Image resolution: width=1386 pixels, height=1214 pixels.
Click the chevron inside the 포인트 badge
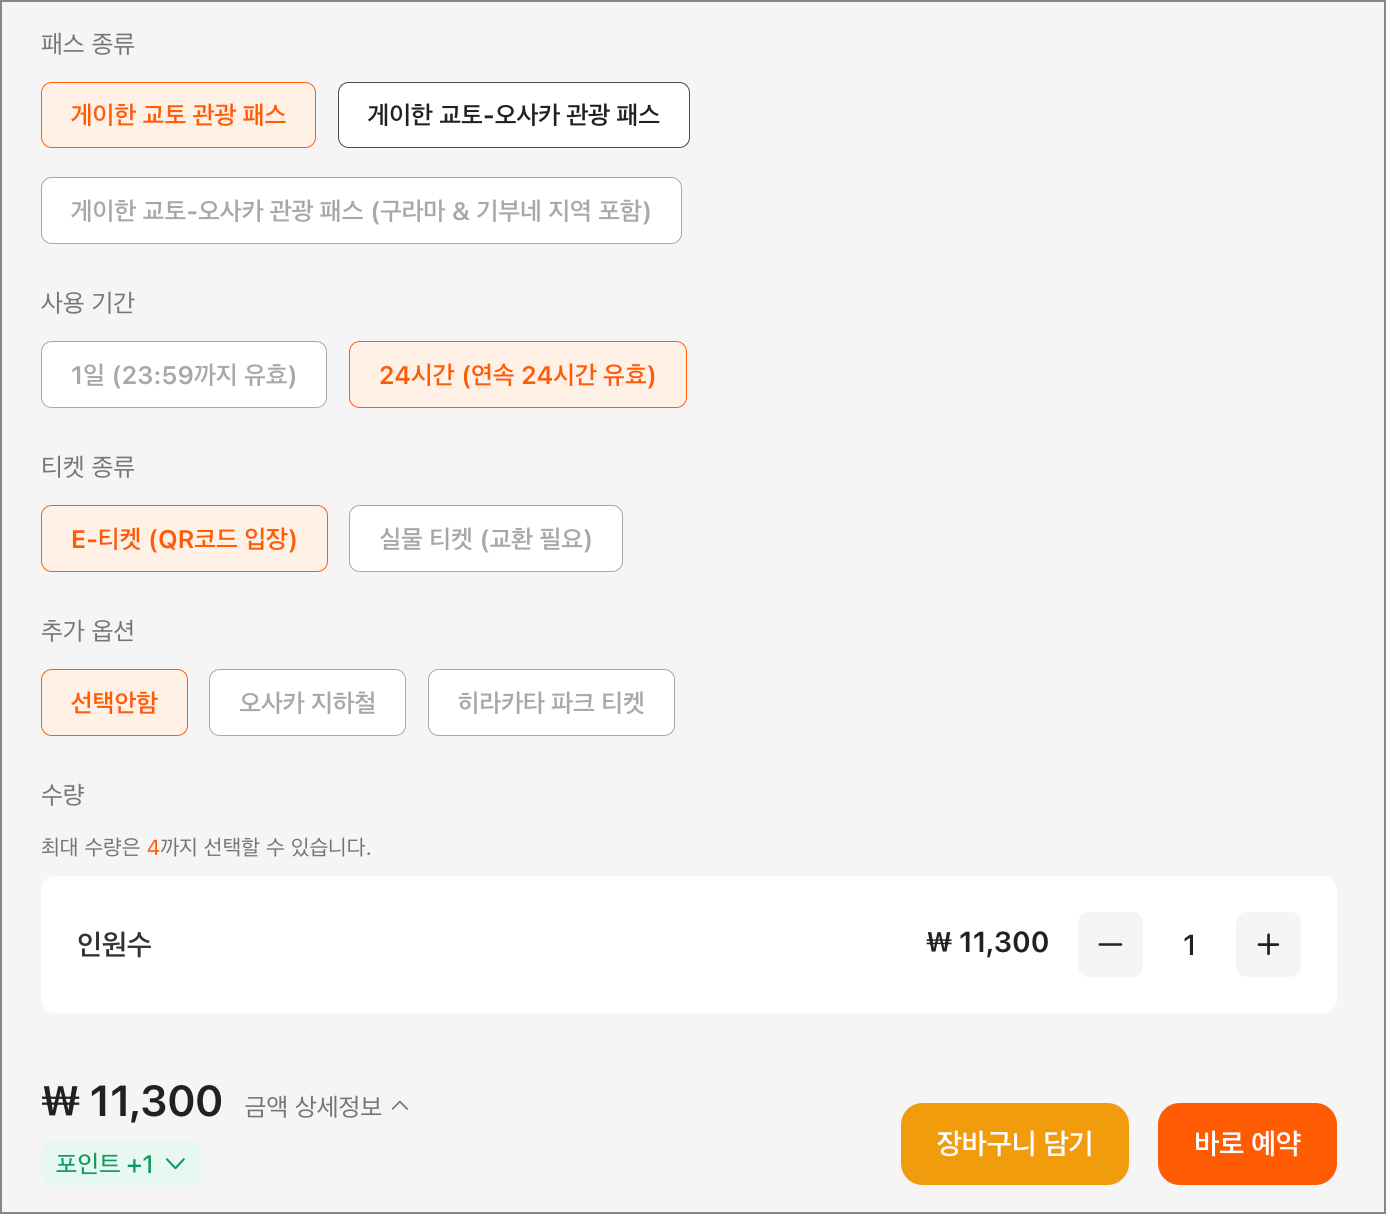pyautogui.click(x=175, y=1164)
